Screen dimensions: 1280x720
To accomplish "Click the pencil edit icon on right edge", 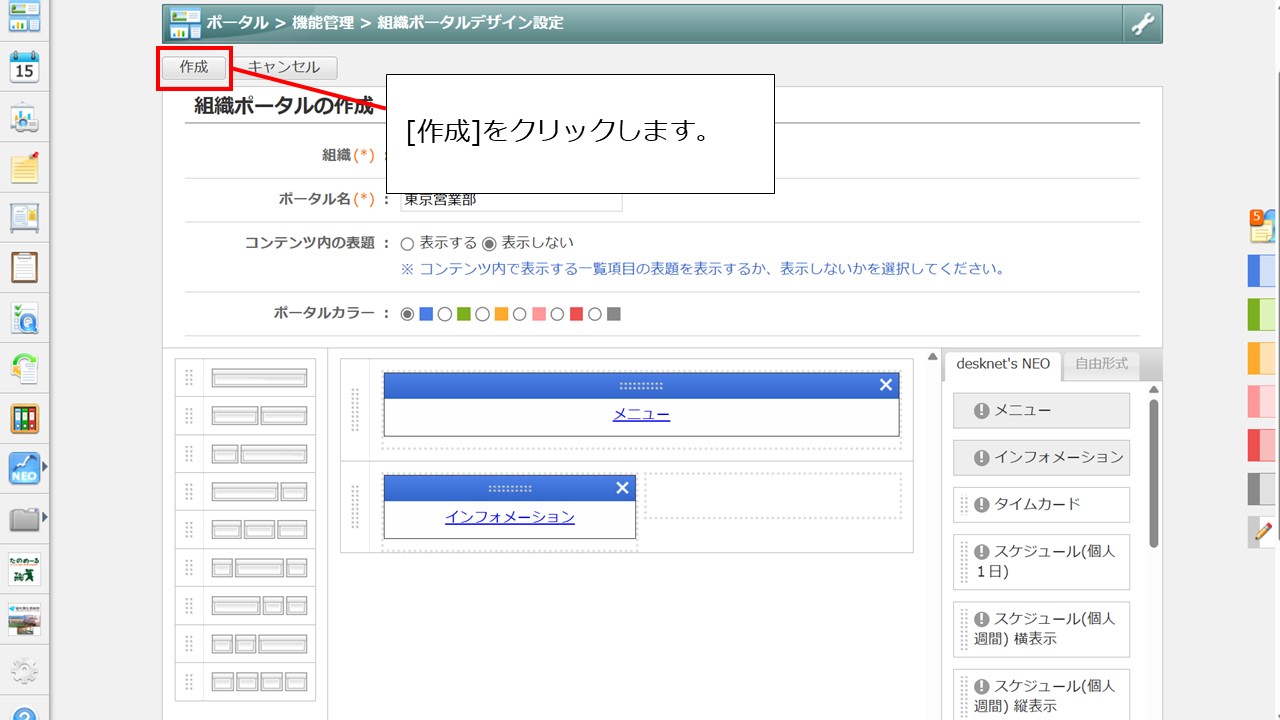I will coord(1263,531).
